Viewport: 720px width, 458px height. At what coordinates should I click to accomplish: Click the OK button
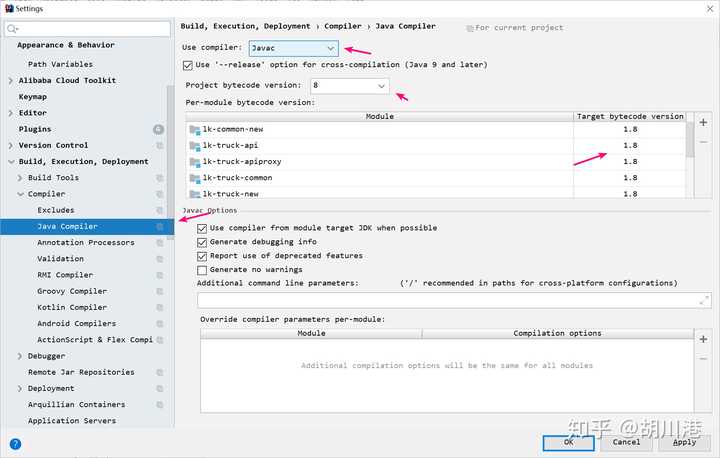point(568,443)
